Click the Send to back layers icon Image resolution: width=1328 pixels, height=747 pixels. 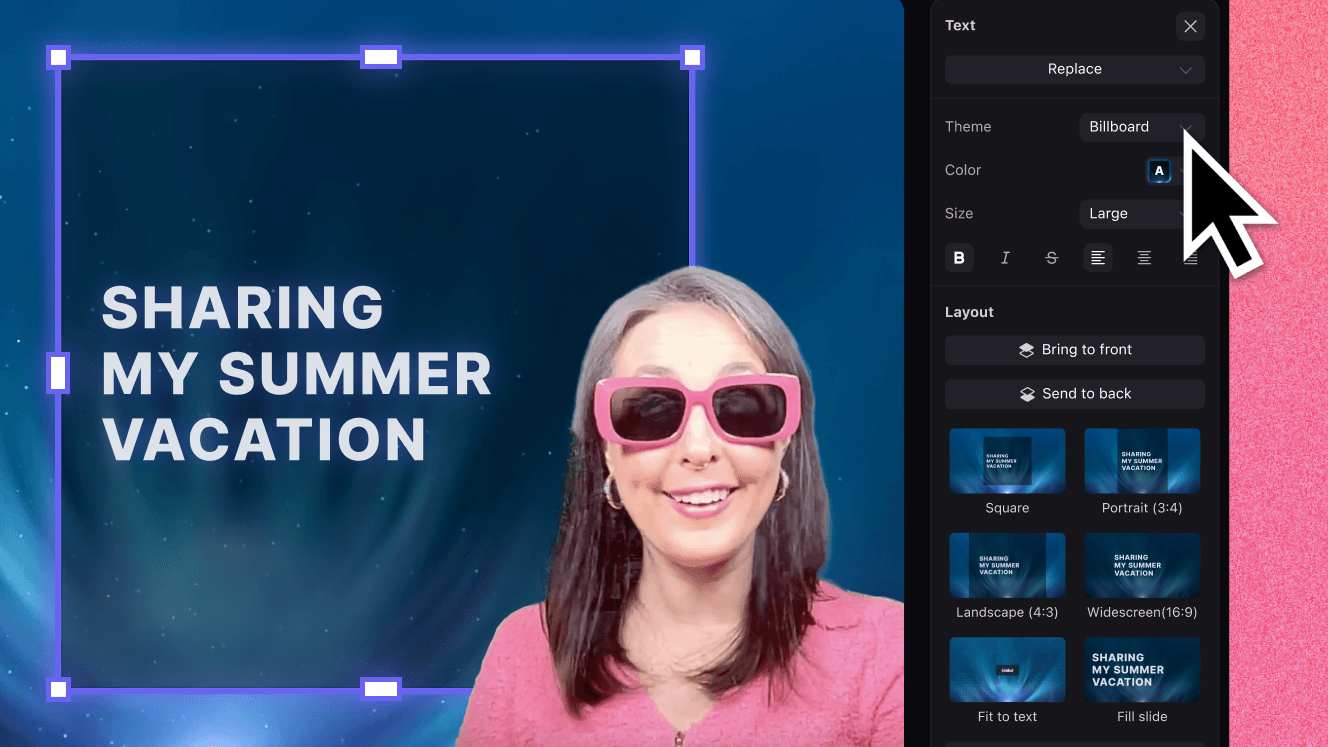[1027, 393]
